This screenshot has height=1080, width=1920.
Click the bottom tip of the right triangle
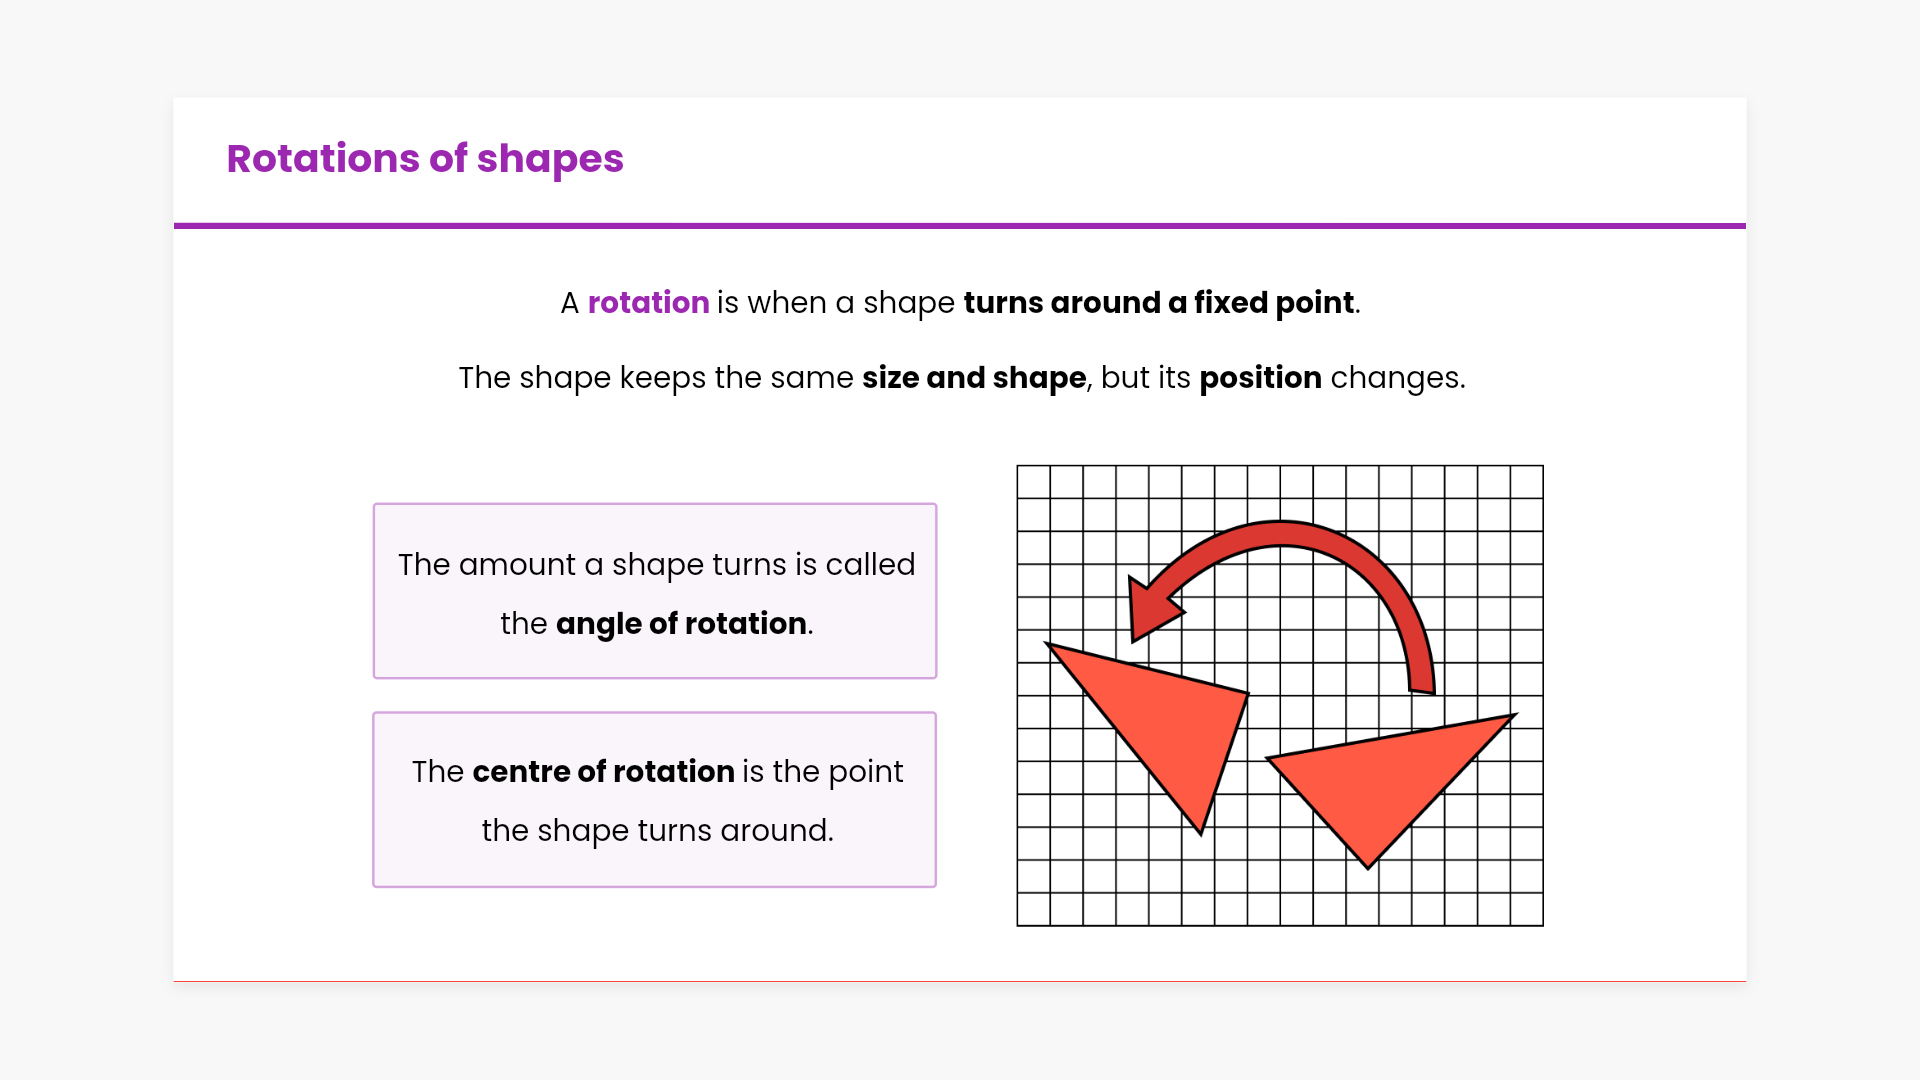tap(1368, 864)
